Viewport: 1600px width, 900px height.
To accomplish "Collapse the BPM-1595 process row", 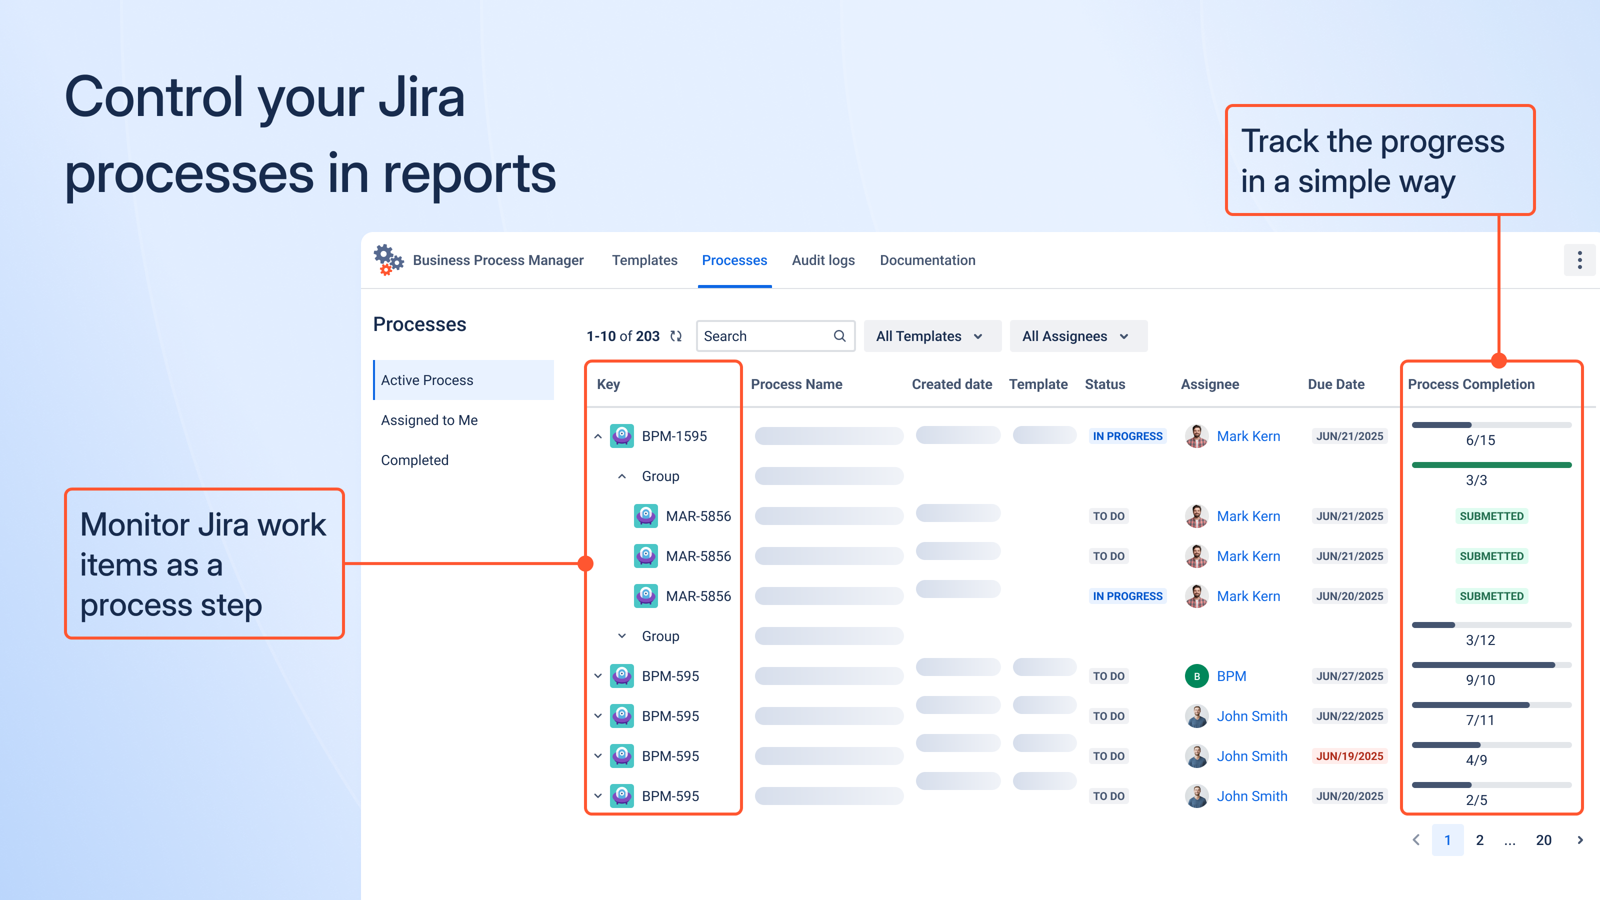I will click(598, 436).
